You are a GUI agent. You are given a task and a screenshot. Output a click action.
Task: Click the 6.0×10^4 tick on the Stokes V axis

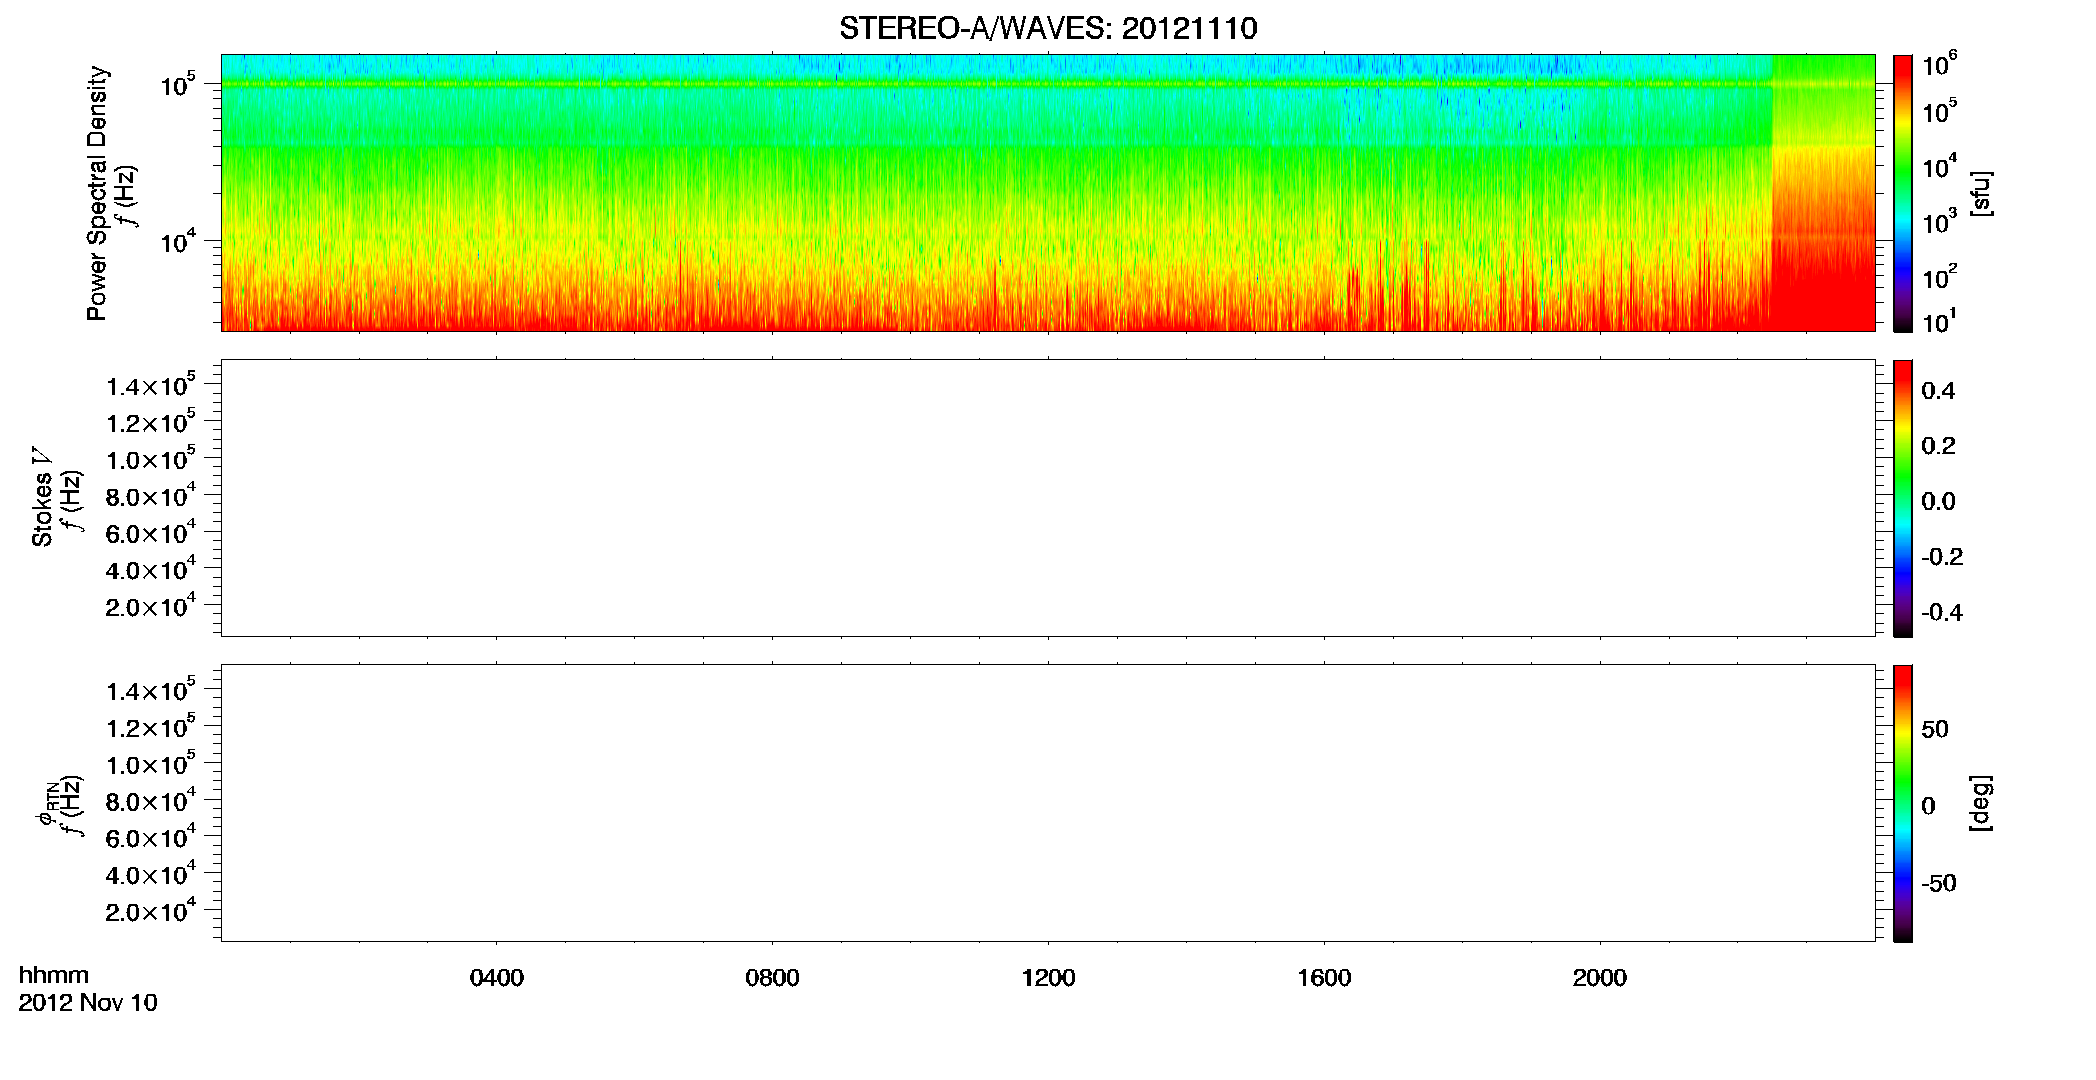[x=151, y=532]
